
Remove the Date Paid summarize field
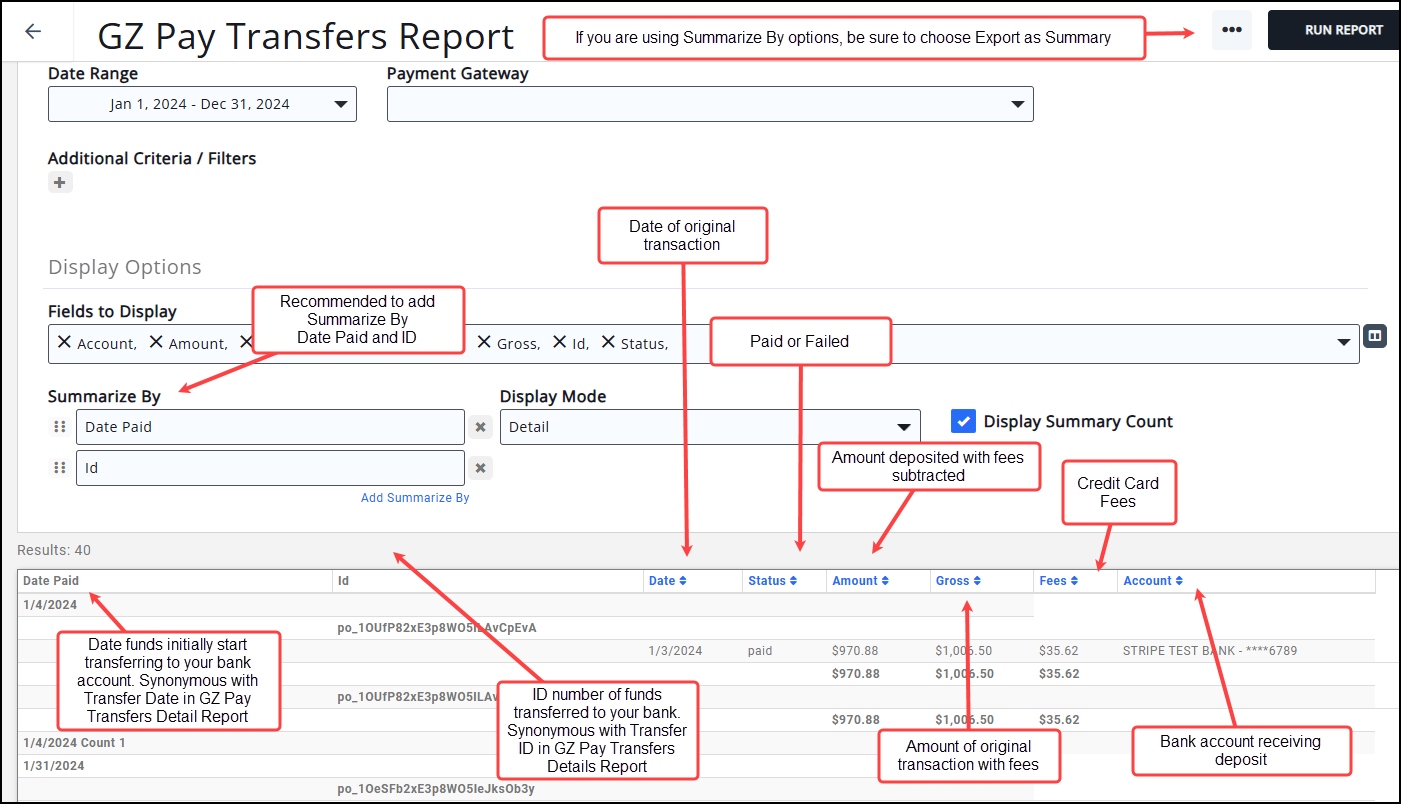480,427
